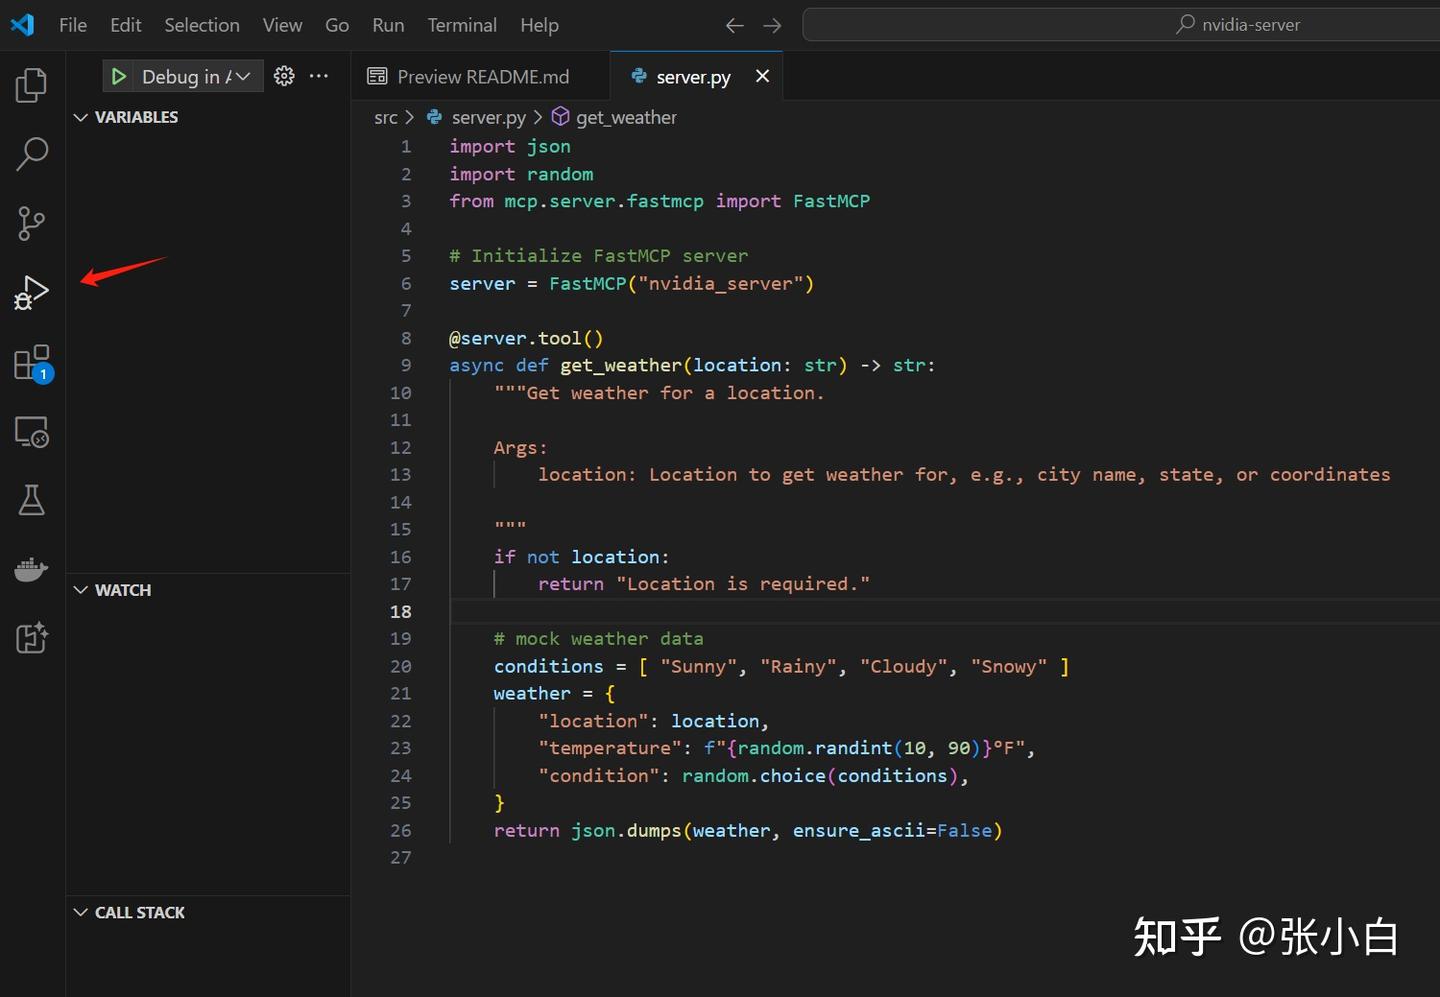Click the src breadcrumb folder
The width and height of the screenshot is (1440, 997).
coord(386,118)
